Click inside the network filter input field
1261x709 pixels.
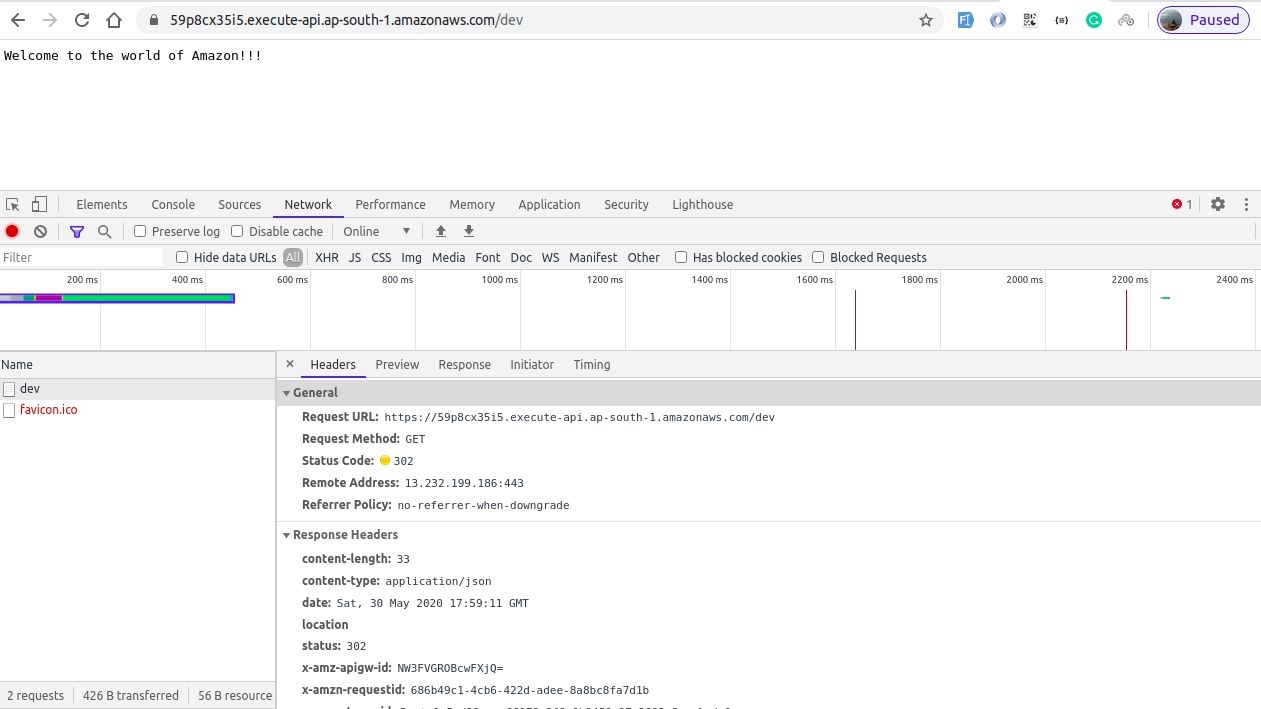(x=80, y=257)
